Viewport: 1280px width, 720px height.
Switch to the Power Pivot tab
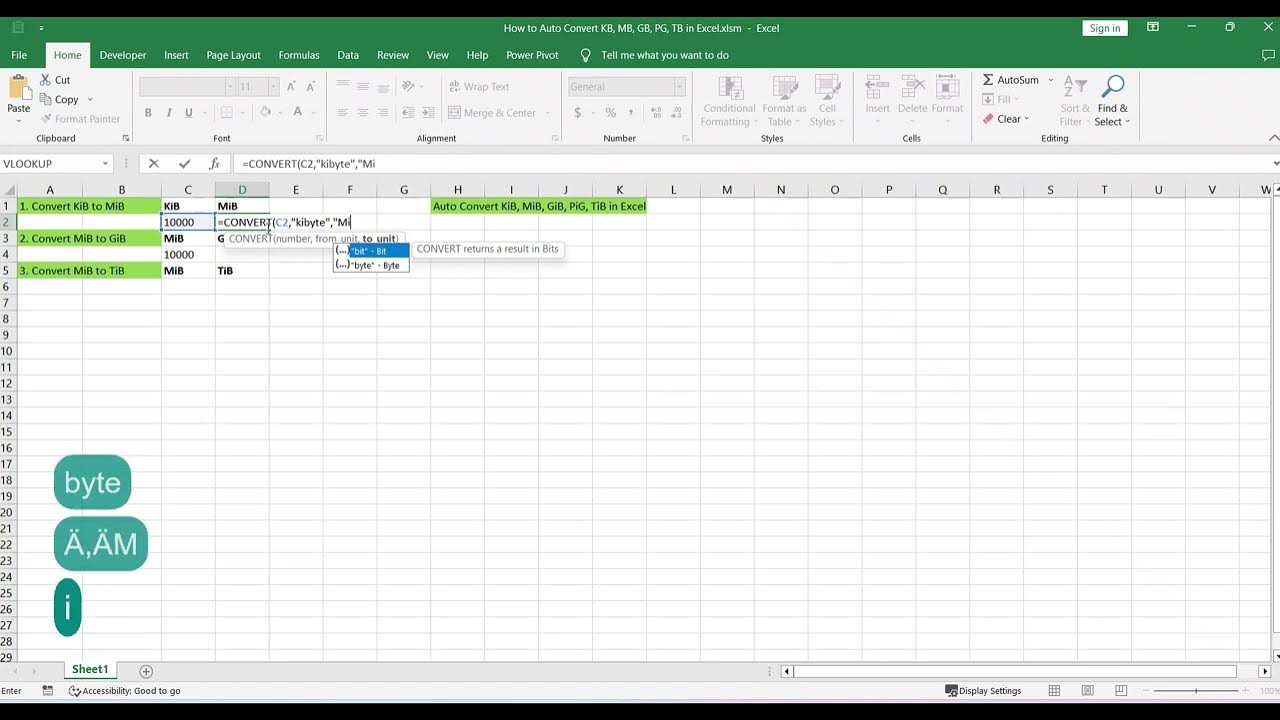coord(532,55)
